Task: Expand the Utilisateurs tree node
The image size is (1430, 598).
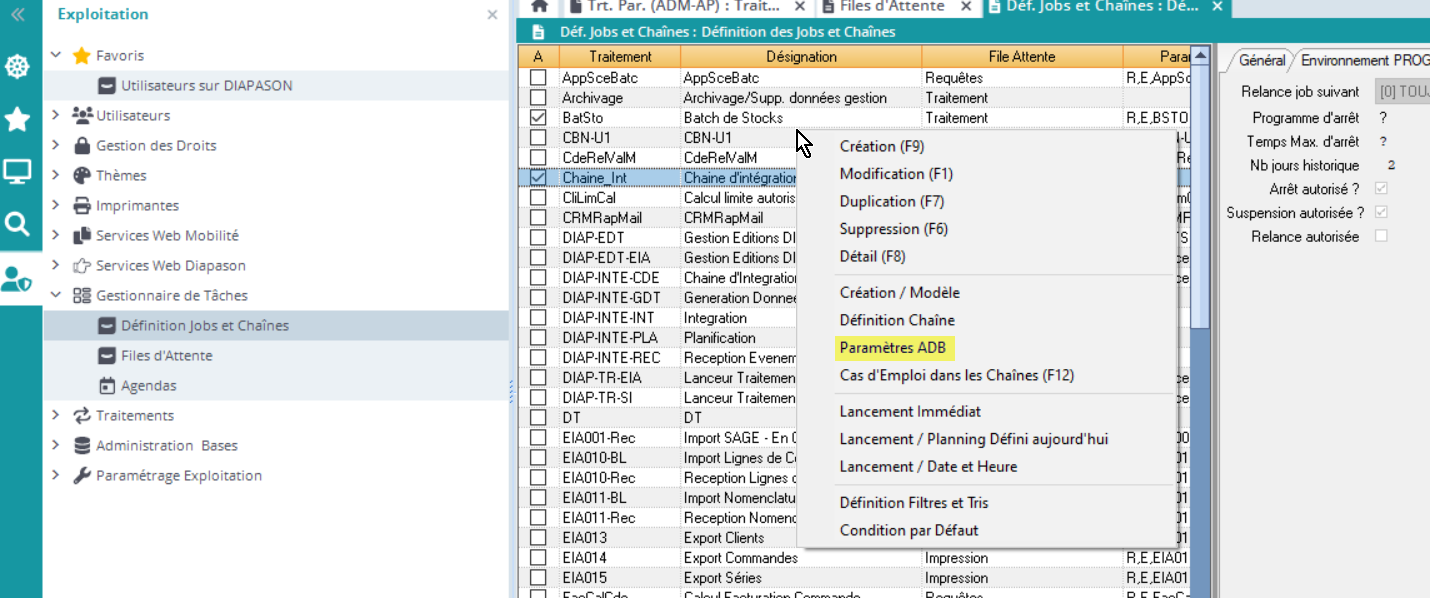Action: (x=56, y=116)
